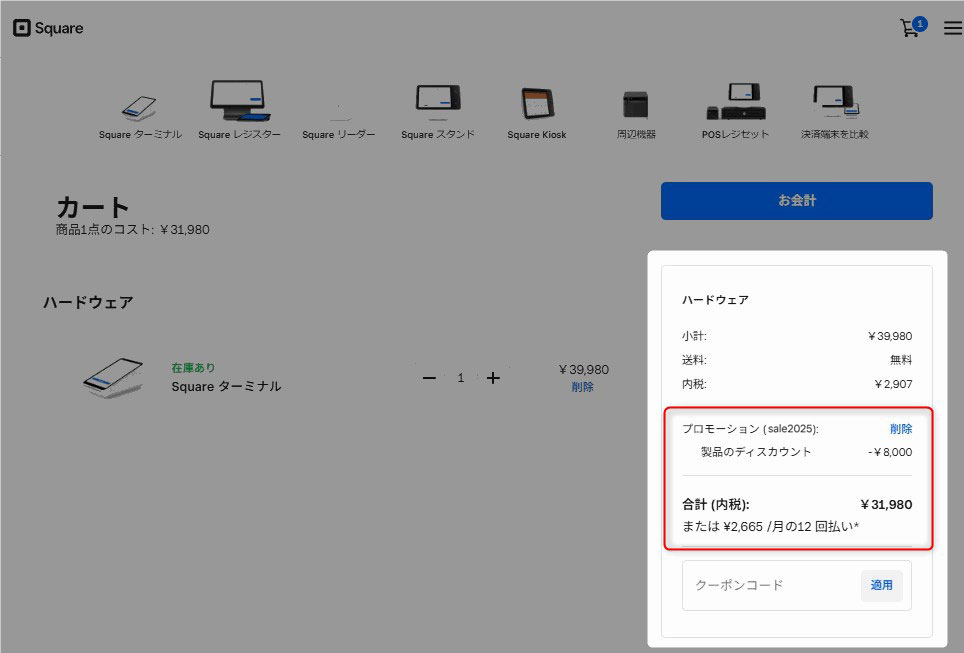The height and width of the screenshot is (653, 964).
Task: Select the Square スタンド product icon
Action: tap(438, 102)
